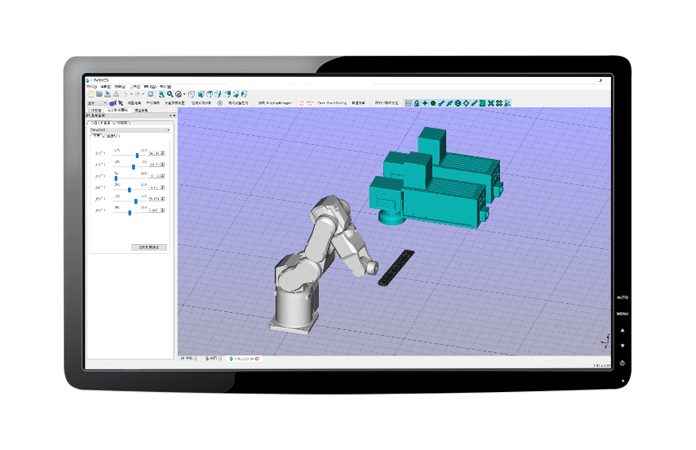Image resolution: width=696 pixels, height=450 pixels.
Task: Click the manager text button left of red icons
Action: tap(275, 103)
